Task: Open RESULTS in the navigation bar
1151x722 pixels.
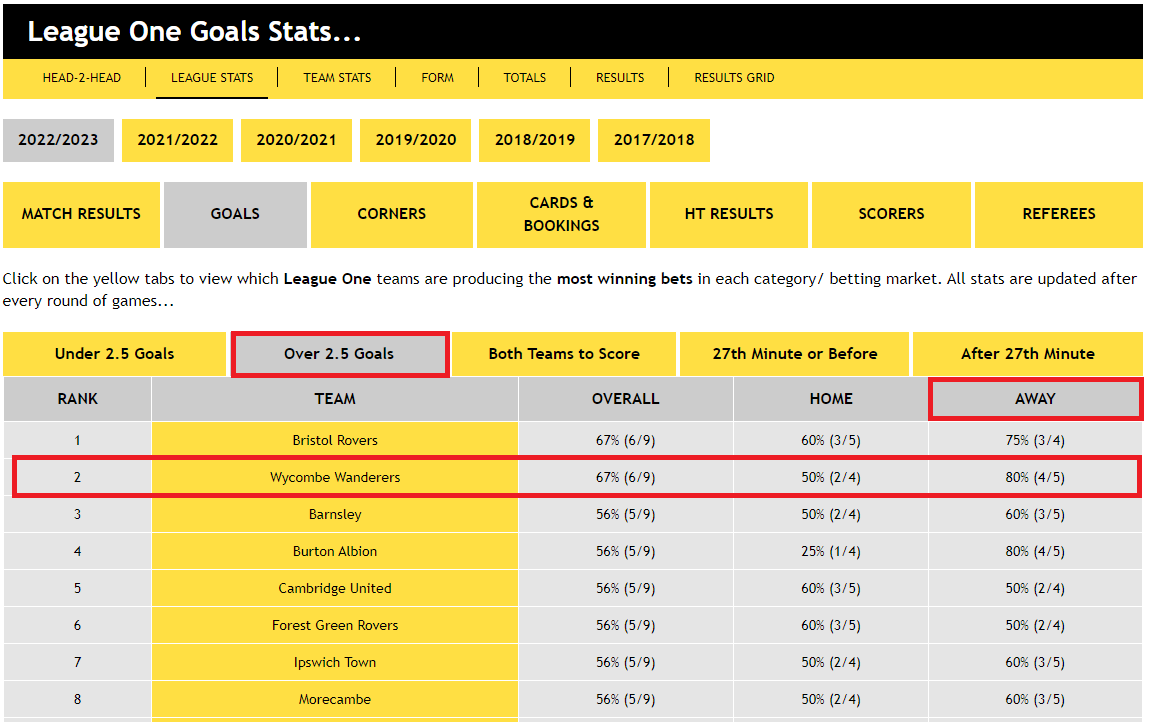Action: click(620, 78)
